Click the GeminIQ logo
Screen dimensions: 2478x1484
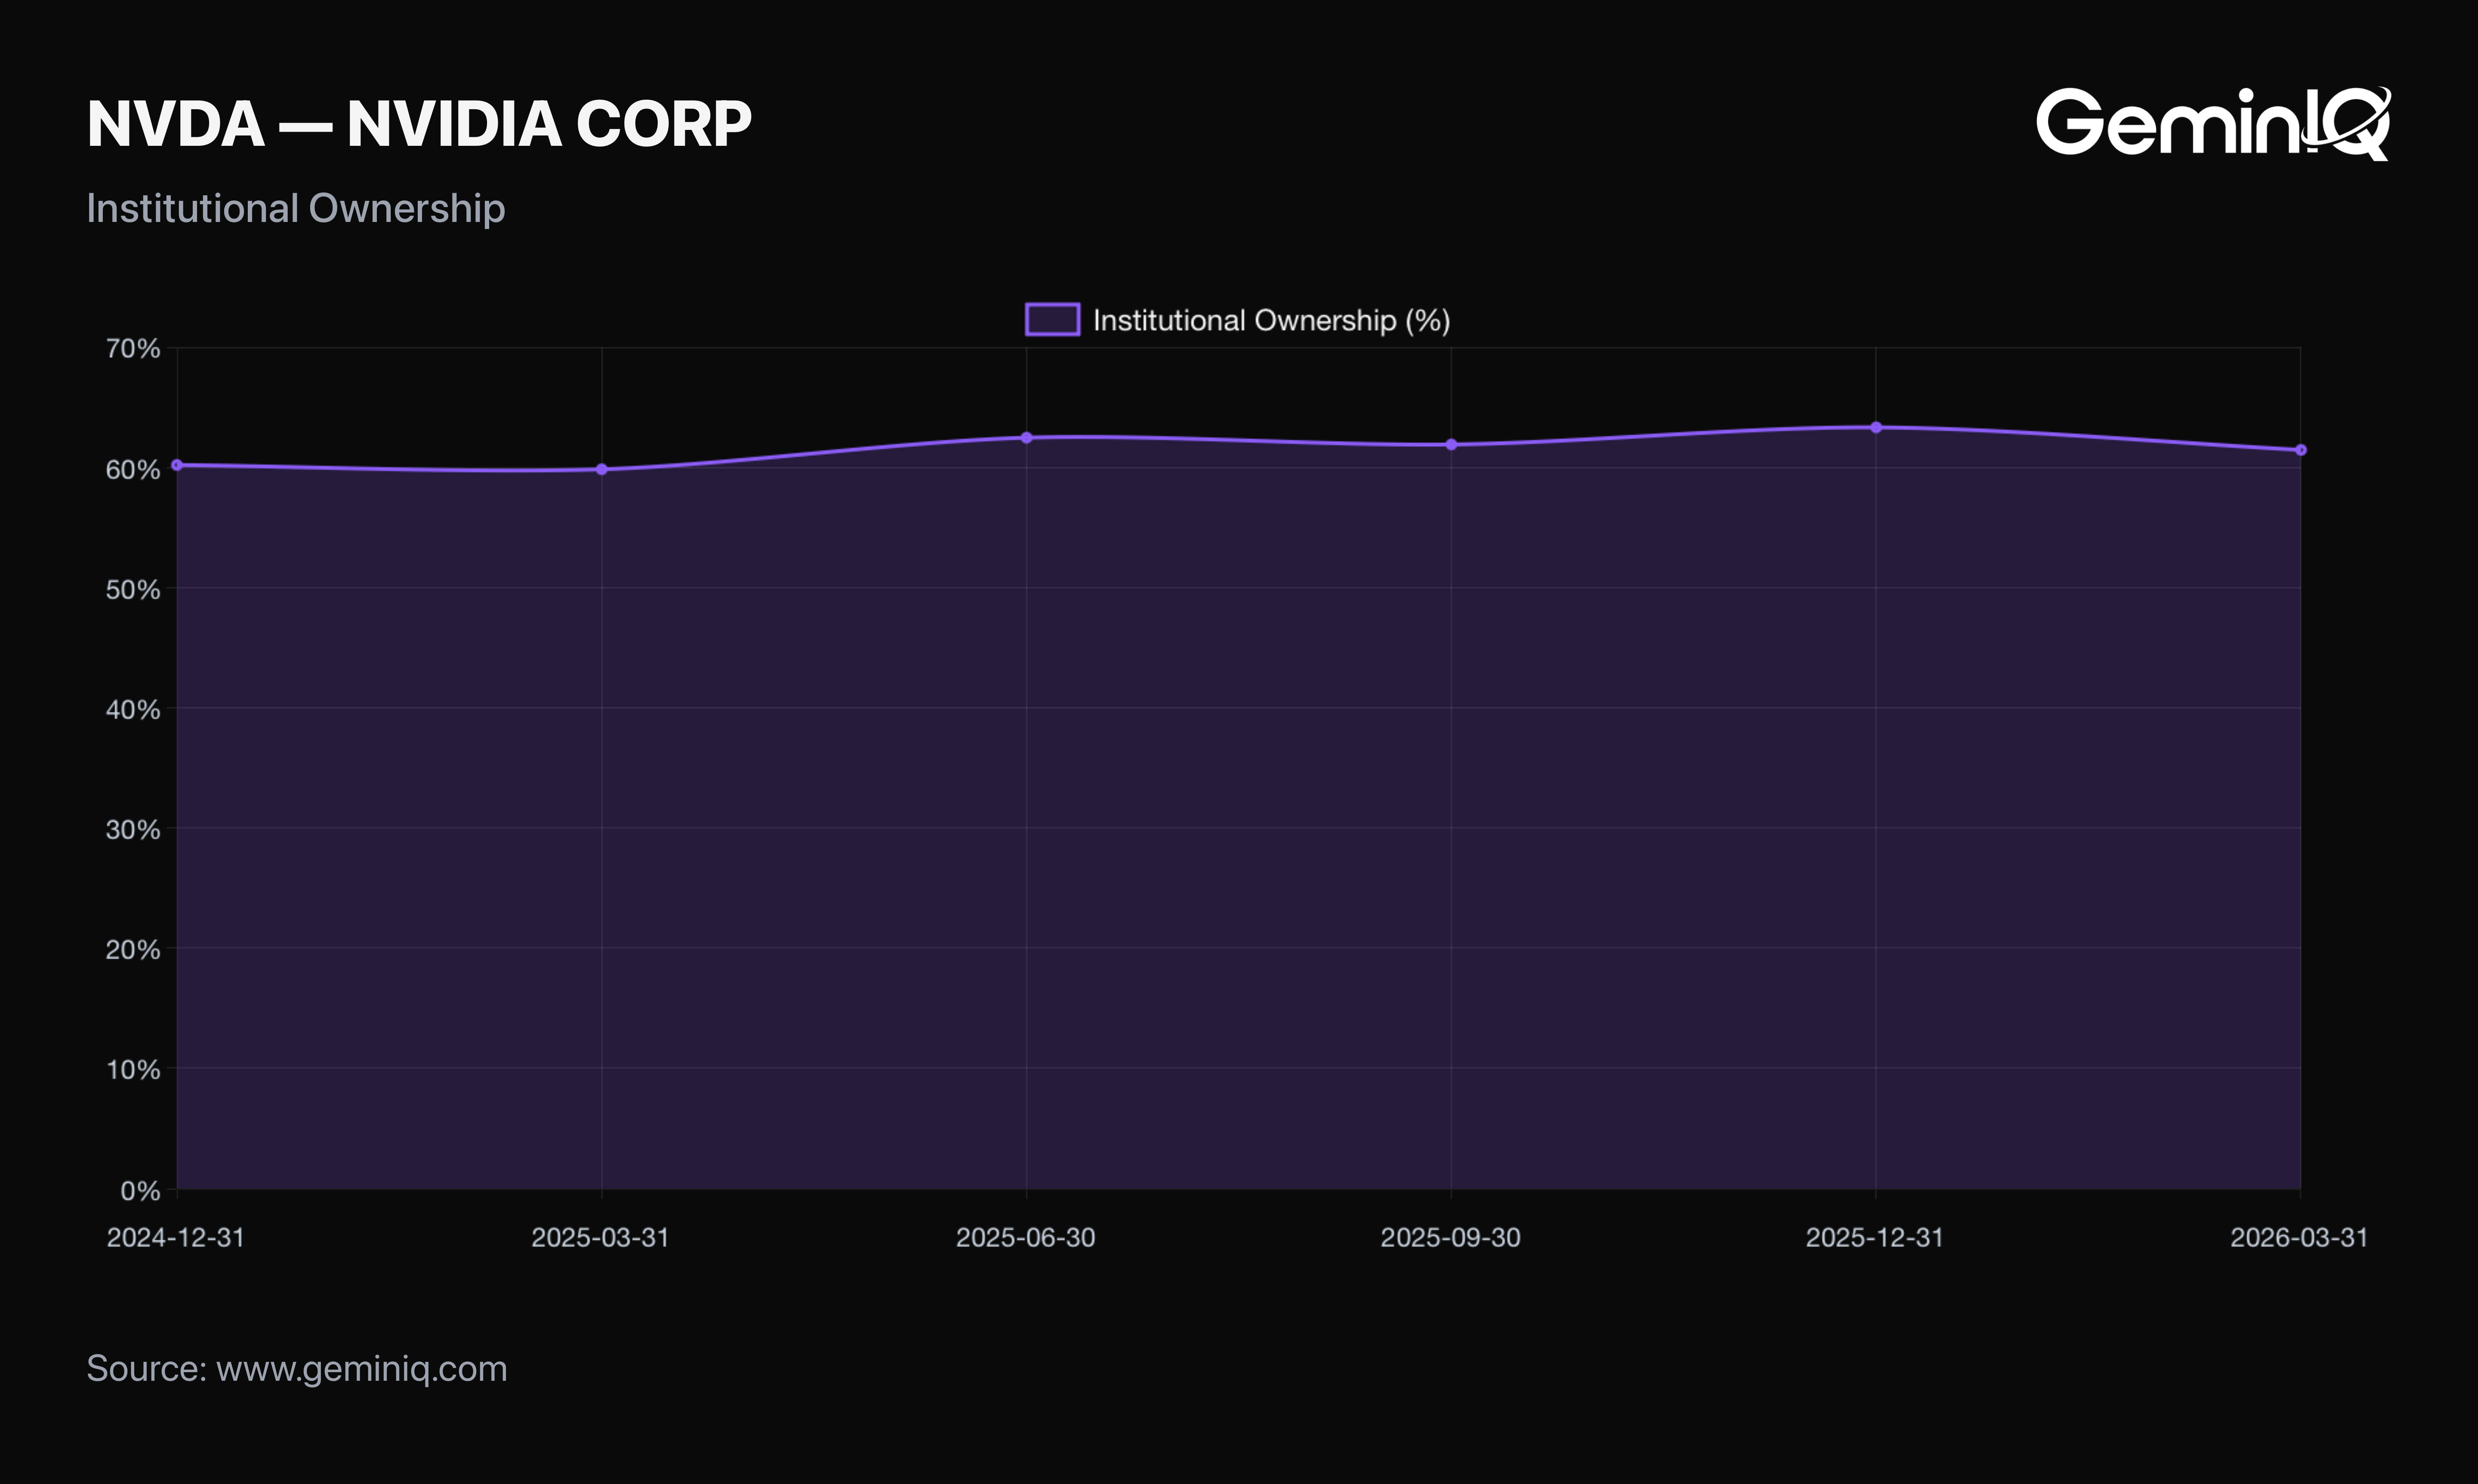pos(2213,124)
